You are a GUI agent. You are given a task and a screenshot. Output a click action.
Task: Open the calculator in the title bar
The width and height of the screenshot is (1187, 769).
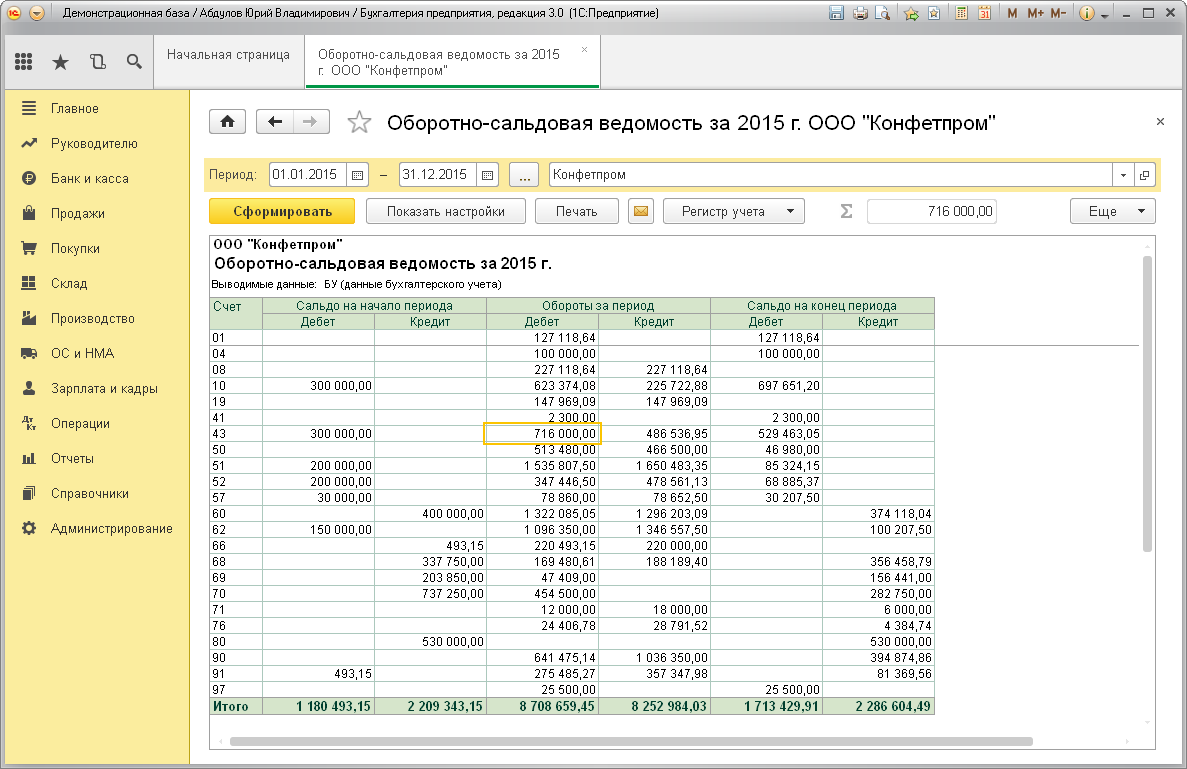962,14
